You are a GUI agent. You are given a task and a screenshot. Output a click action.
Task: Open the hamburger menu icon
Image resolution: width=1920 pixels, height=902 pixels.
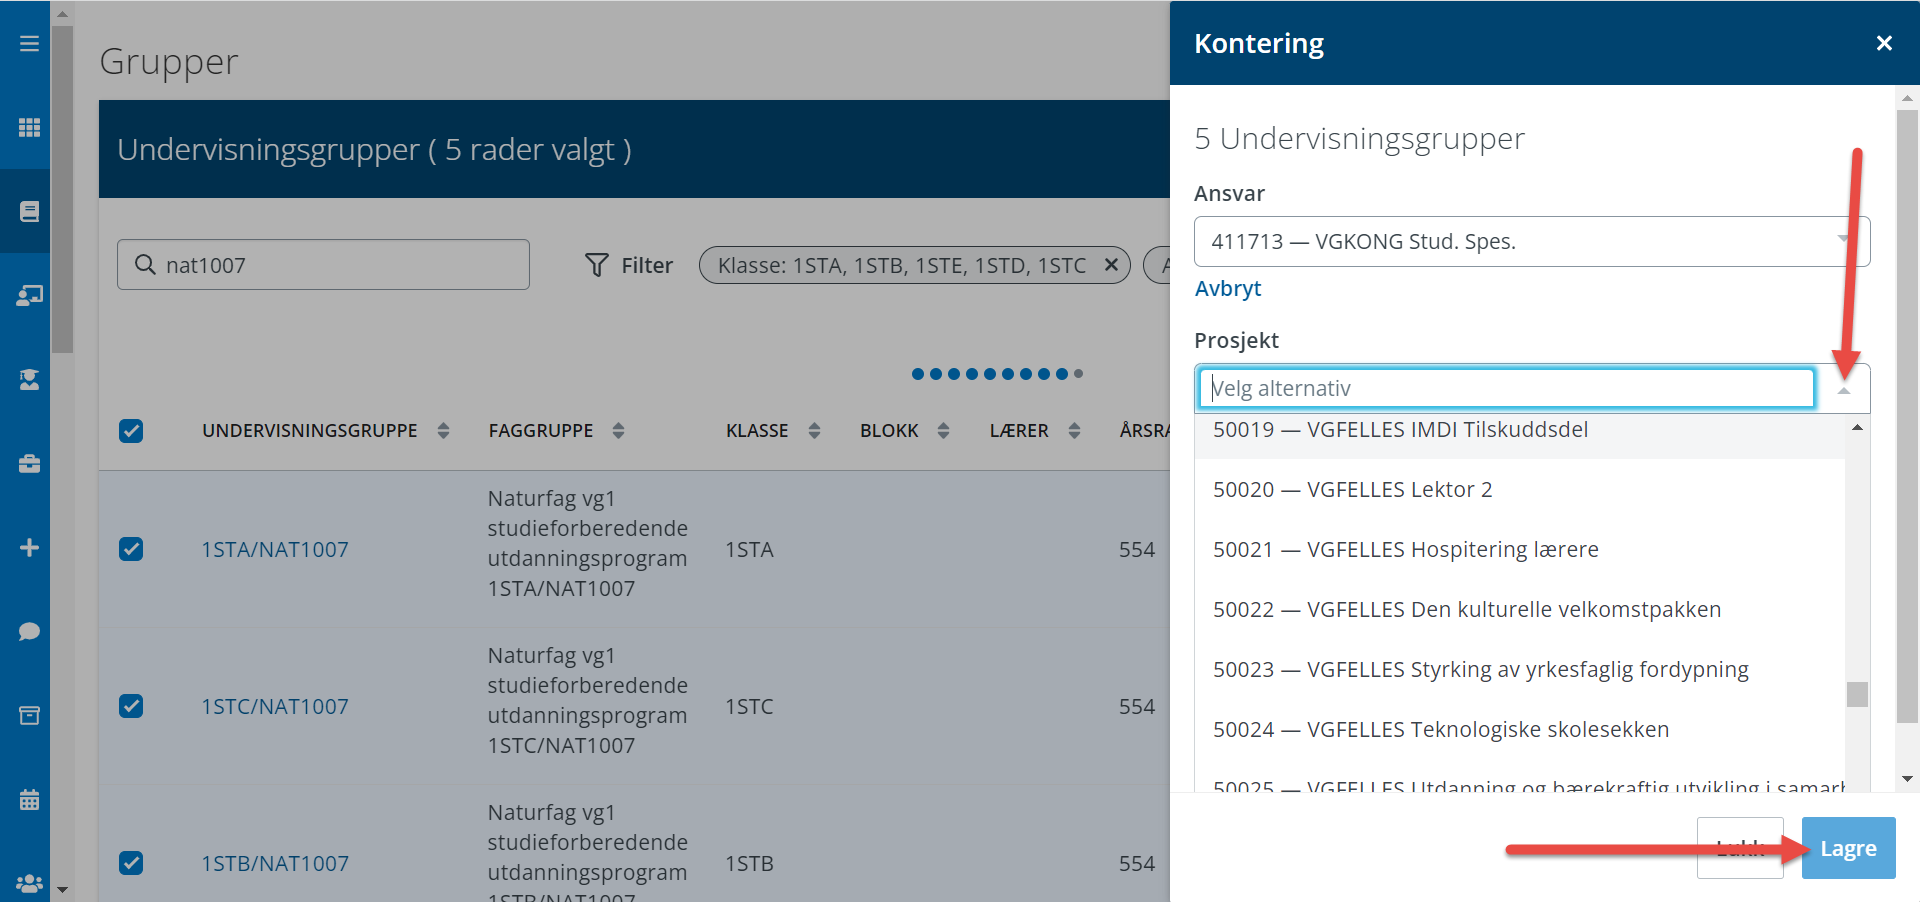pos(29,43)
